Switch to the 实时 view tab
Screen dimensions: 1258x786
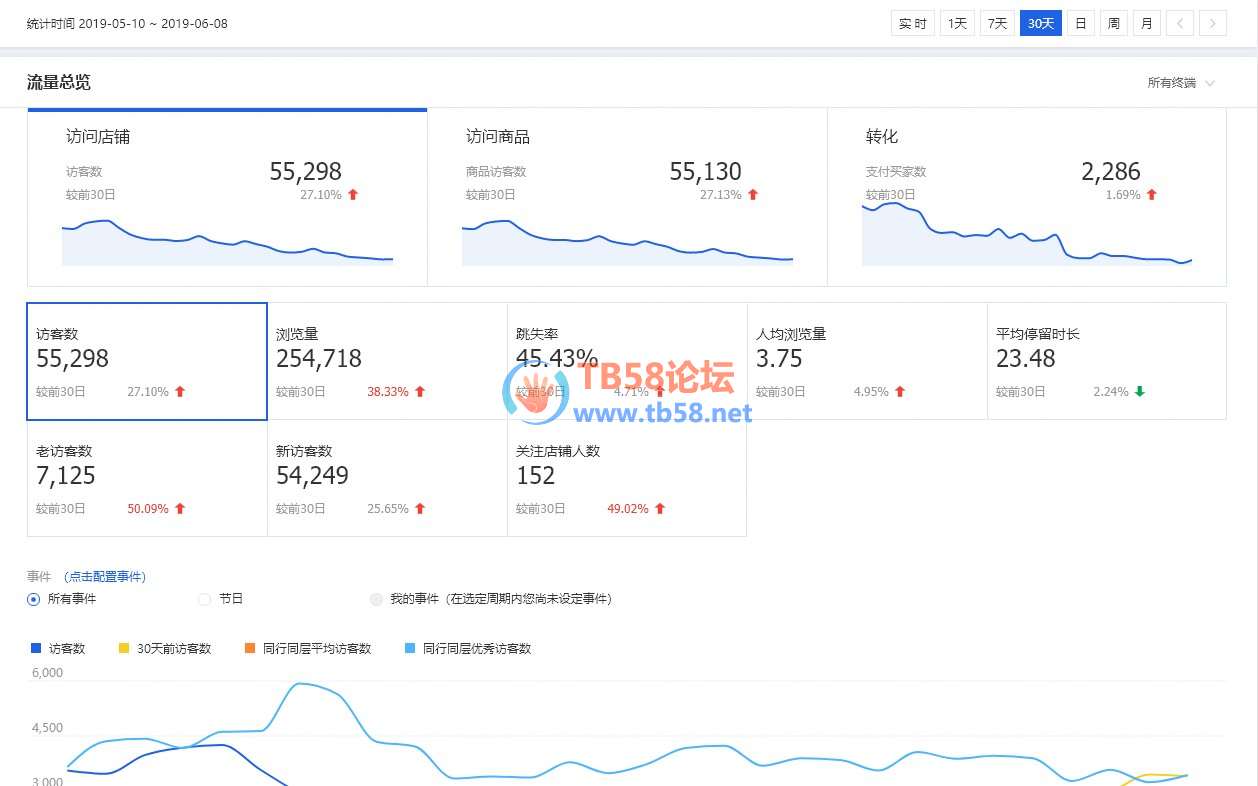coord(912,23)
